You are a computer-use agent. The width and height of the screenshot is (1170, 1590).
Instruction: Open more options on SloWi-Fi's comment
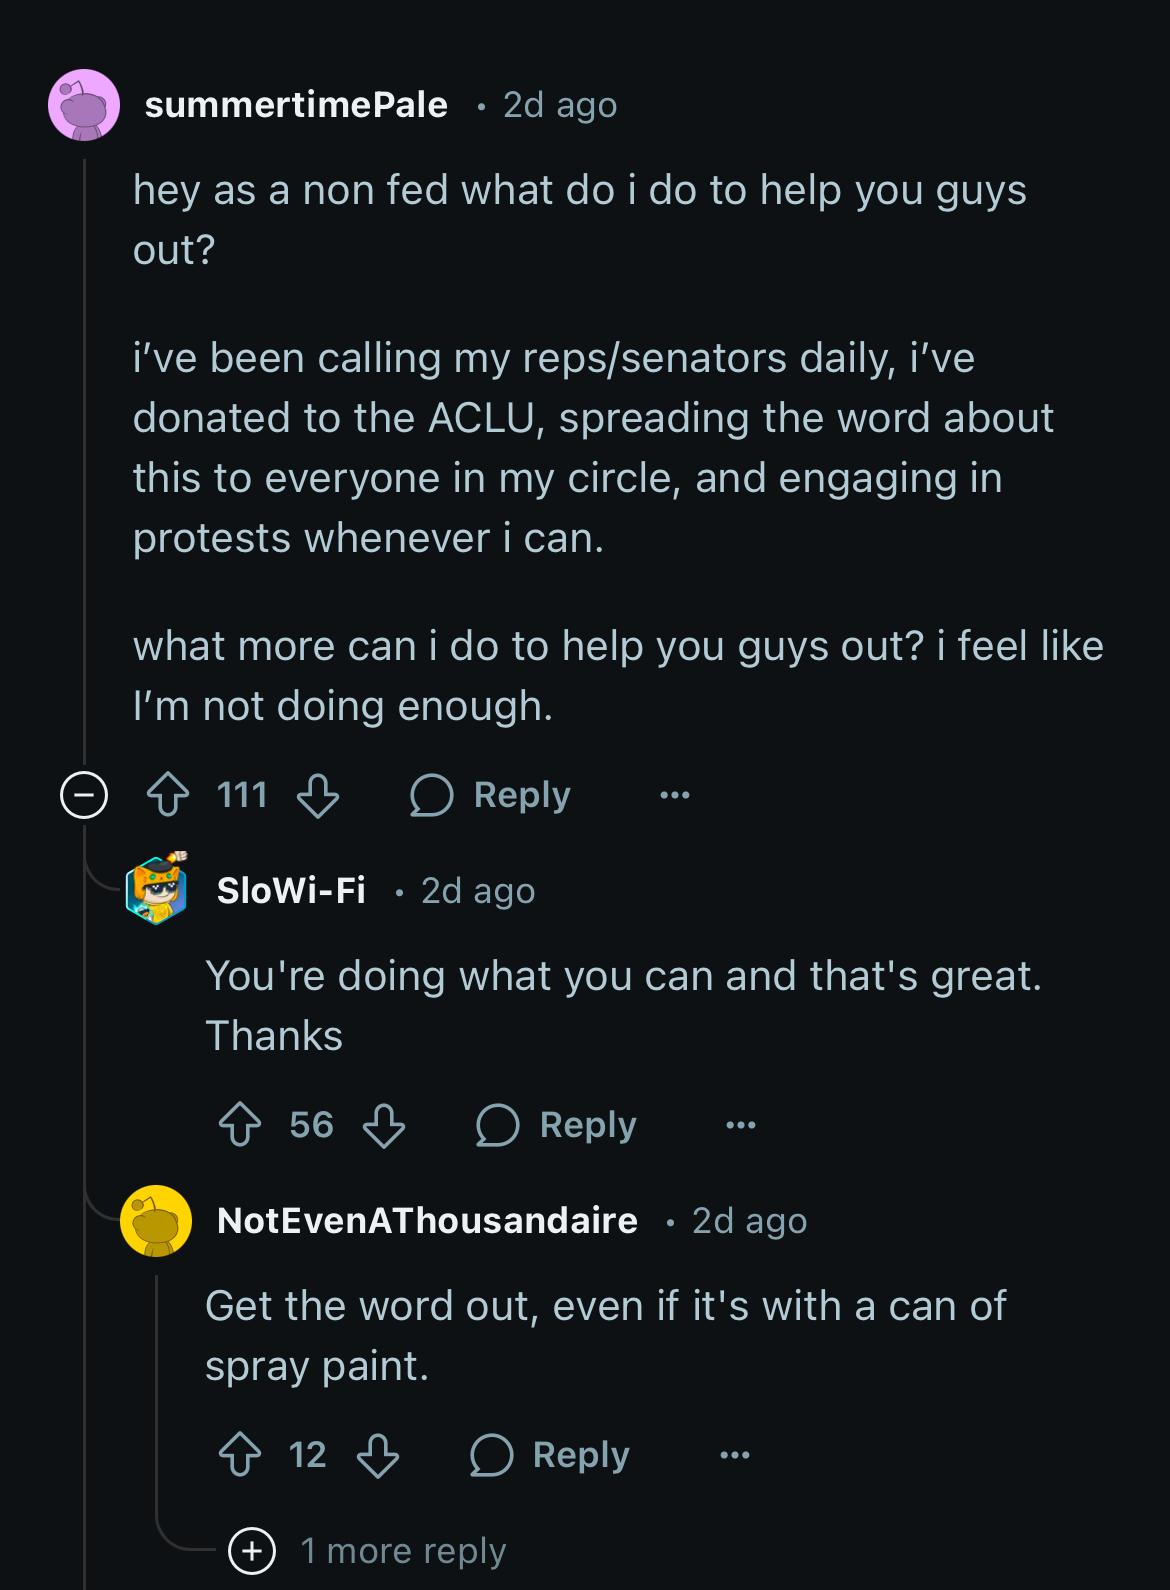tap(741, 1125)
